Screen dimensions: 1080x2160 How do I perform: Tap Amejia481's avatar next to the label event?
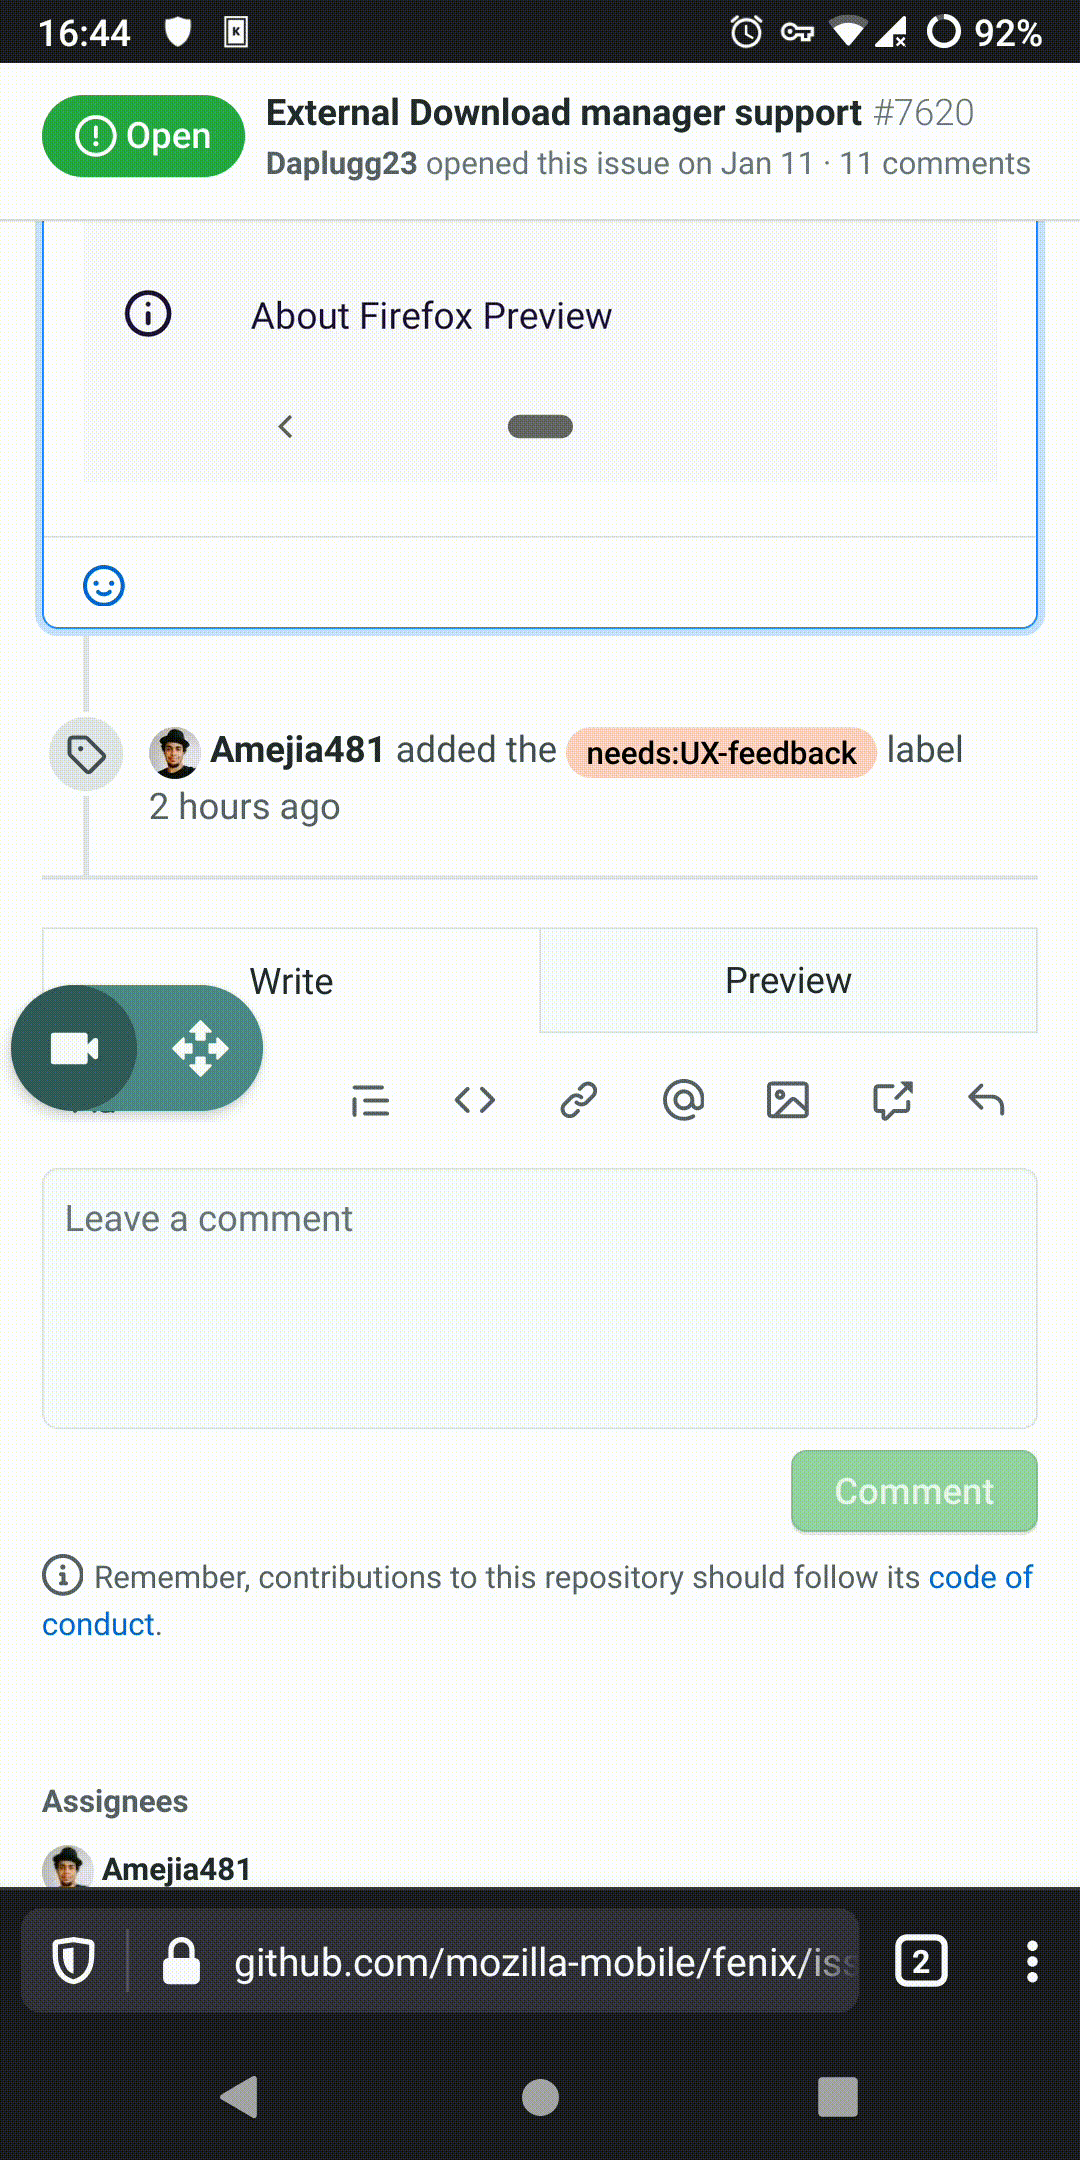click(174, 753)
